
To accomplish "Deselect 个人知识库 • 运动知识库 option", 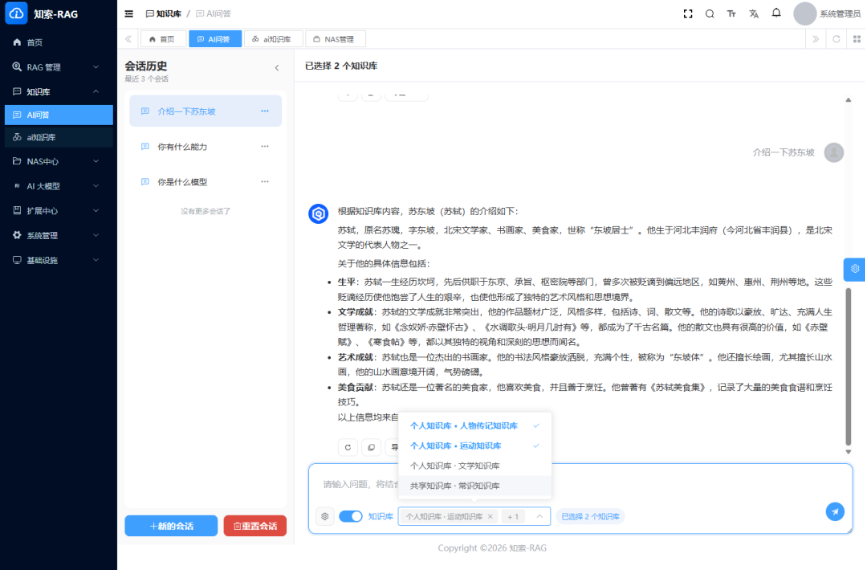I will (x=474, y=445).
